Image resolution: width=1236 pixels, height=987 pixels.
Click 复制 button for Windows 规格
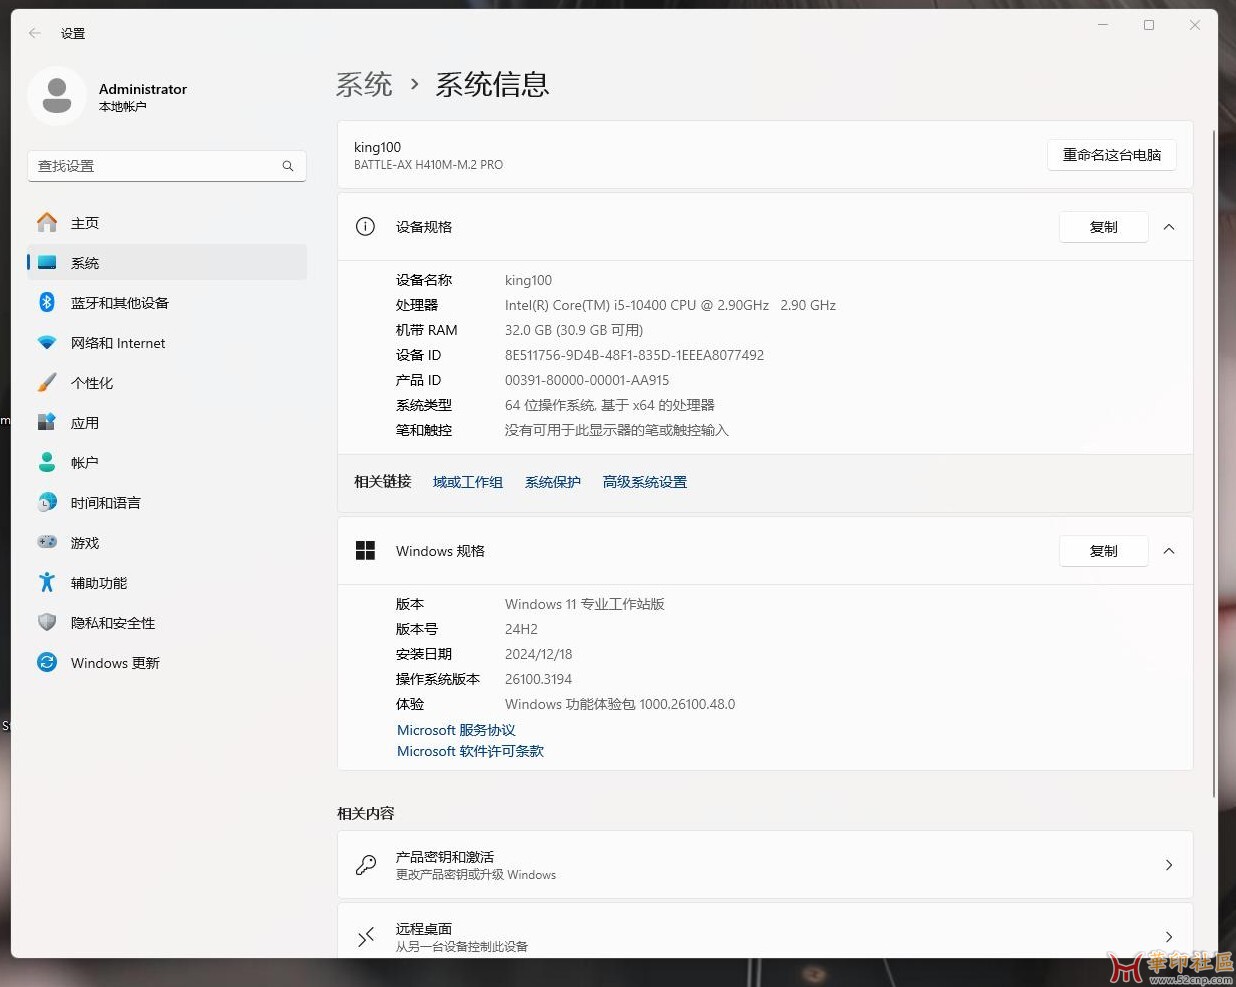tap(1104, 551)
